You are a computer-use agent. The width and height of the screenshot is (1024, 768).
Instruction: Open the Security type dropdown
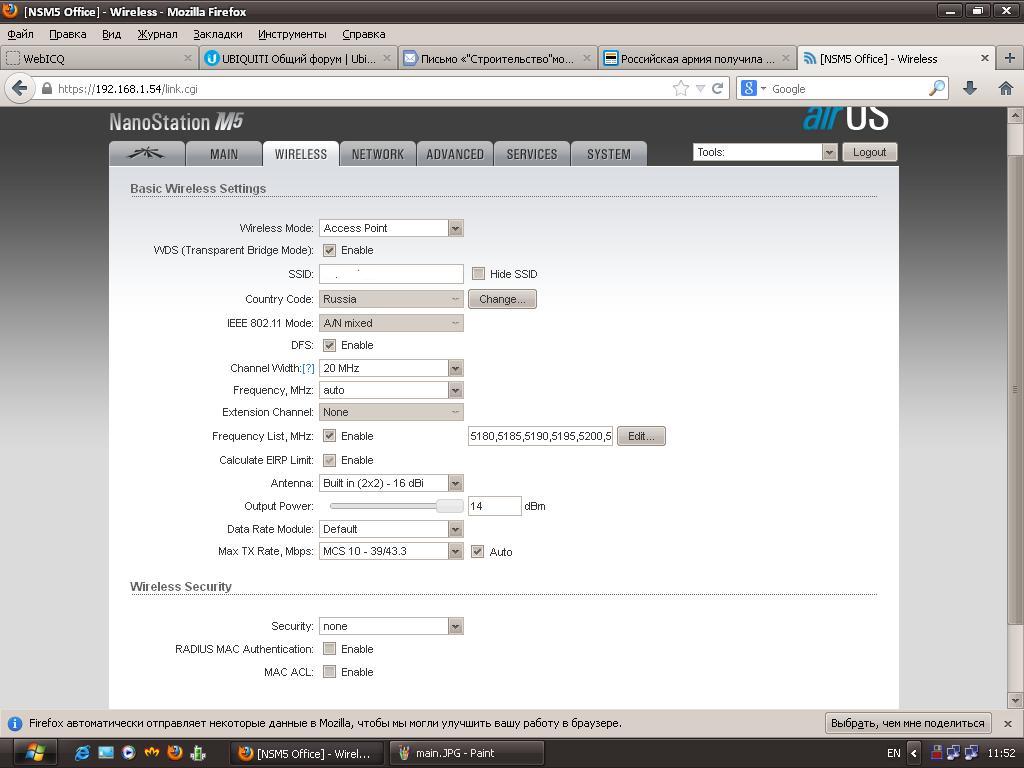pos(391,626)
